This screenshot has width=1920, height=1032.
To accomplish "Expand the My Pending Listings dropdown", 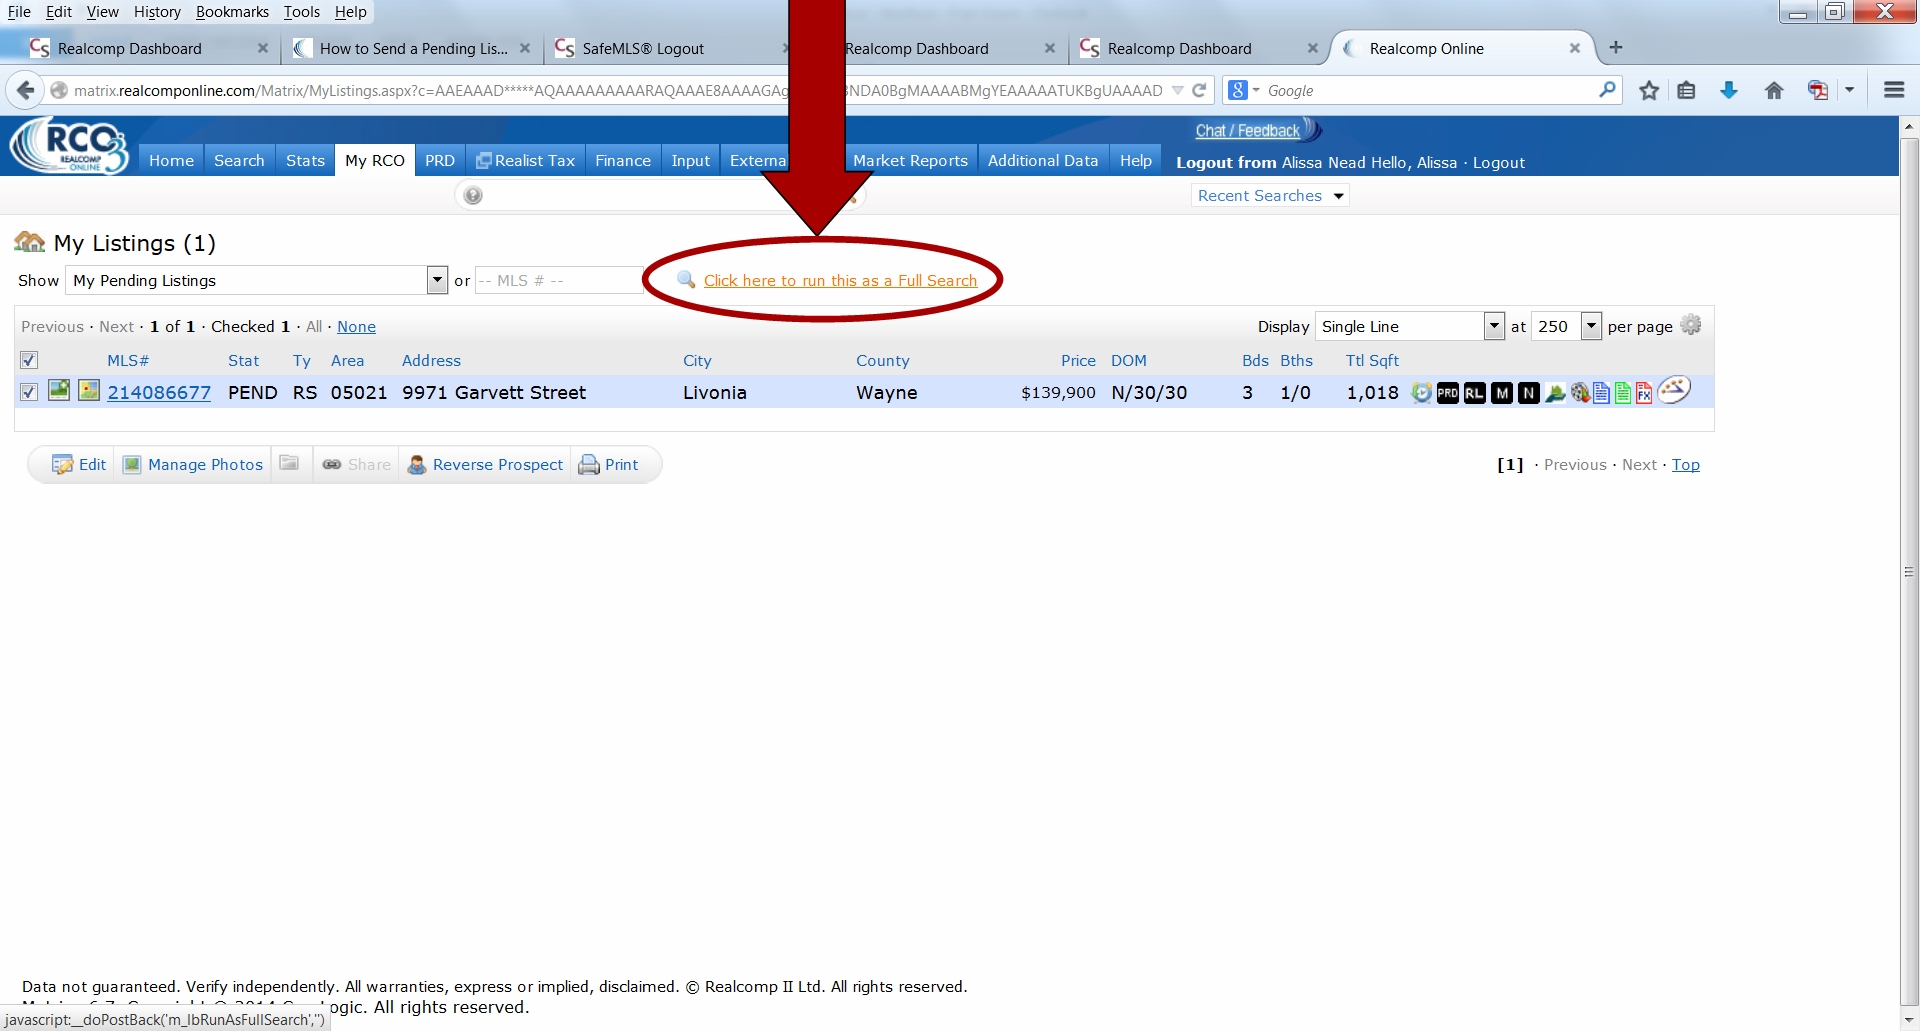I will coord(436,280).
